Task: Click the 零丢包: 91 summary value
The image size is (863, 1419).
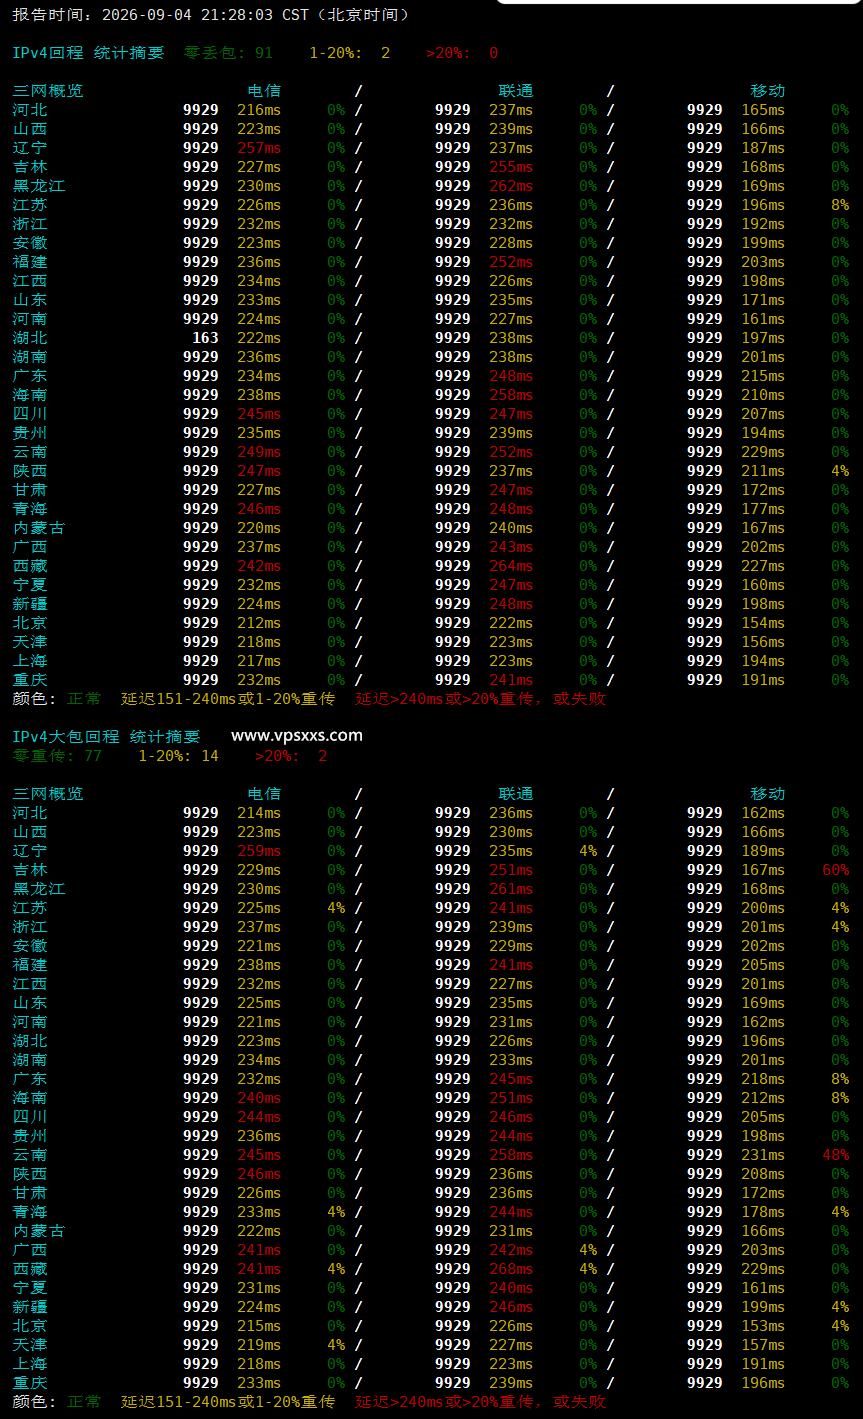Action: tap(228, 53)
